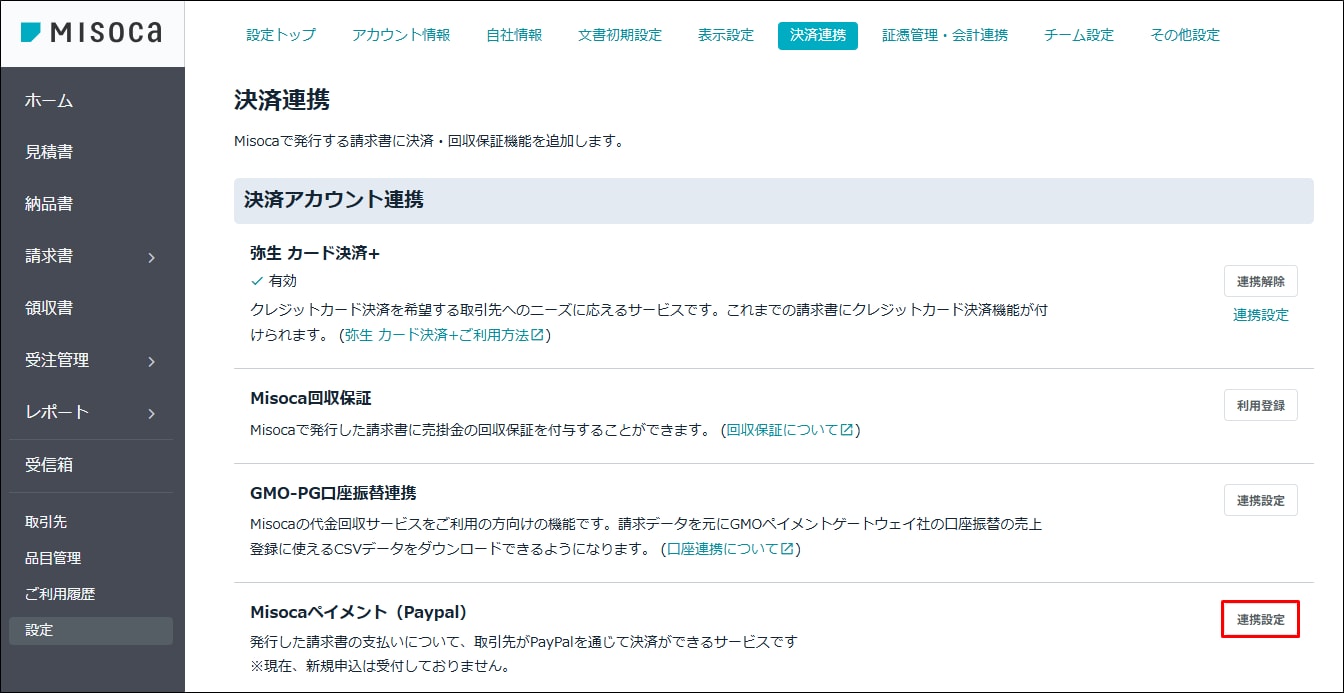Click 利用登録 for Misoca回収保証
The width and height of the screenshot is (1344, 693).
1260,405
